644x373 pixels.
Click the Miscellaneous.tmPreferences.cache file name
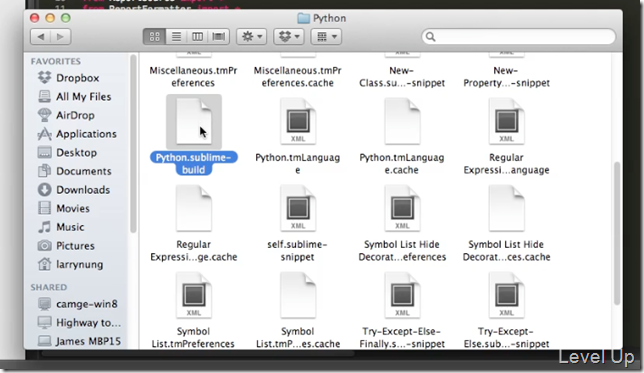coord(298,76)
